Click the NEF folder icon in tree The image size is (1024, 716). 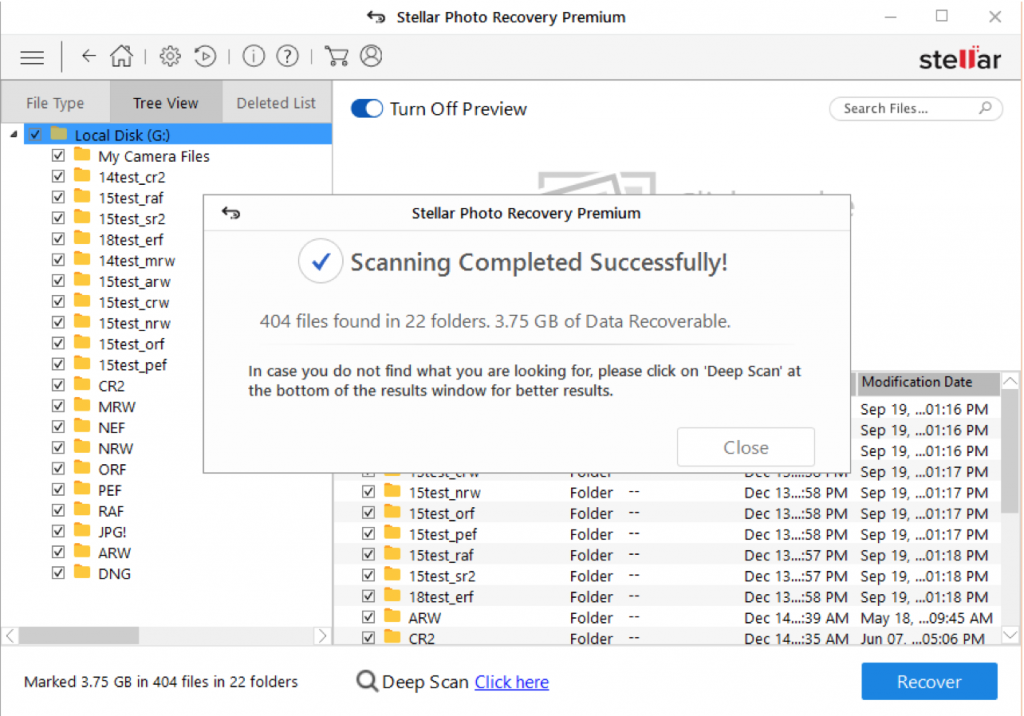82,427
